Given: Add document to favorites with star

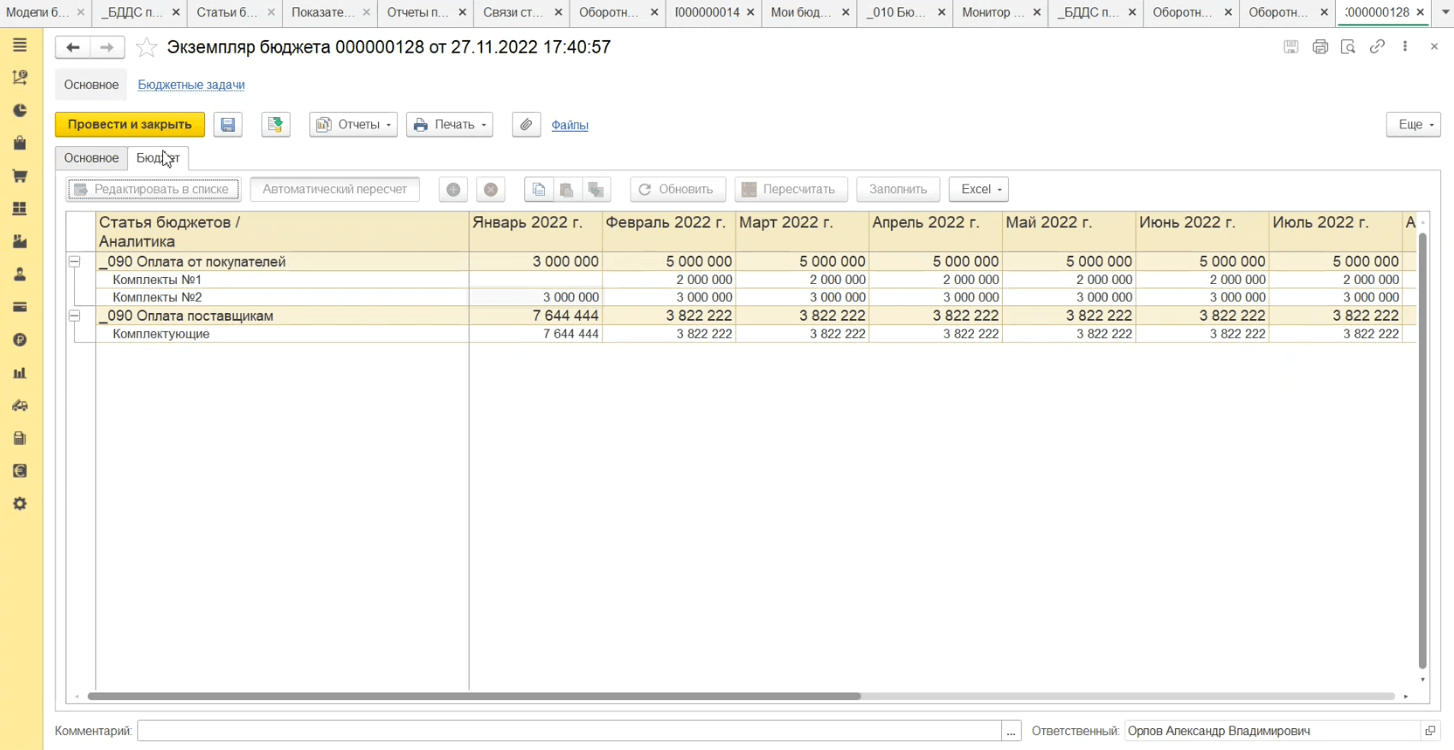Looking at the screenshot, I should pos(146,48).
